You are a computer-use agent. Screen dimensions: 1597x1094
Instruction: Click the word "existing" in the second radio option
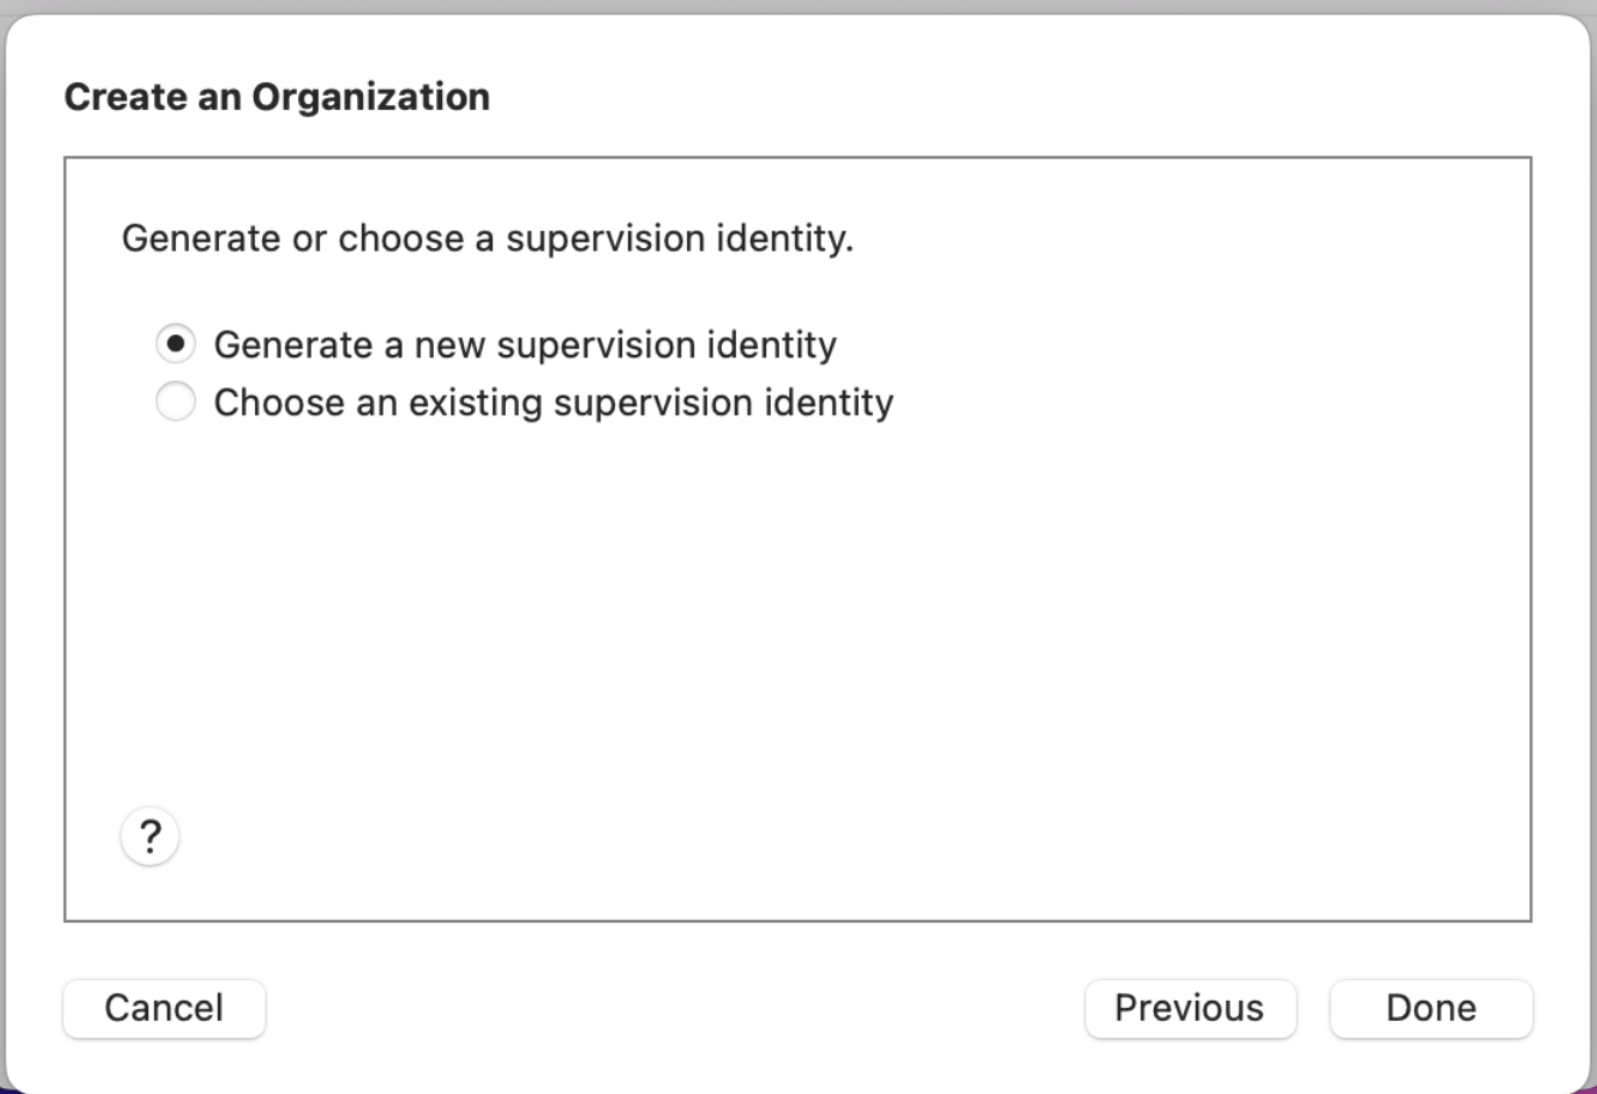(x=475, y=403)
